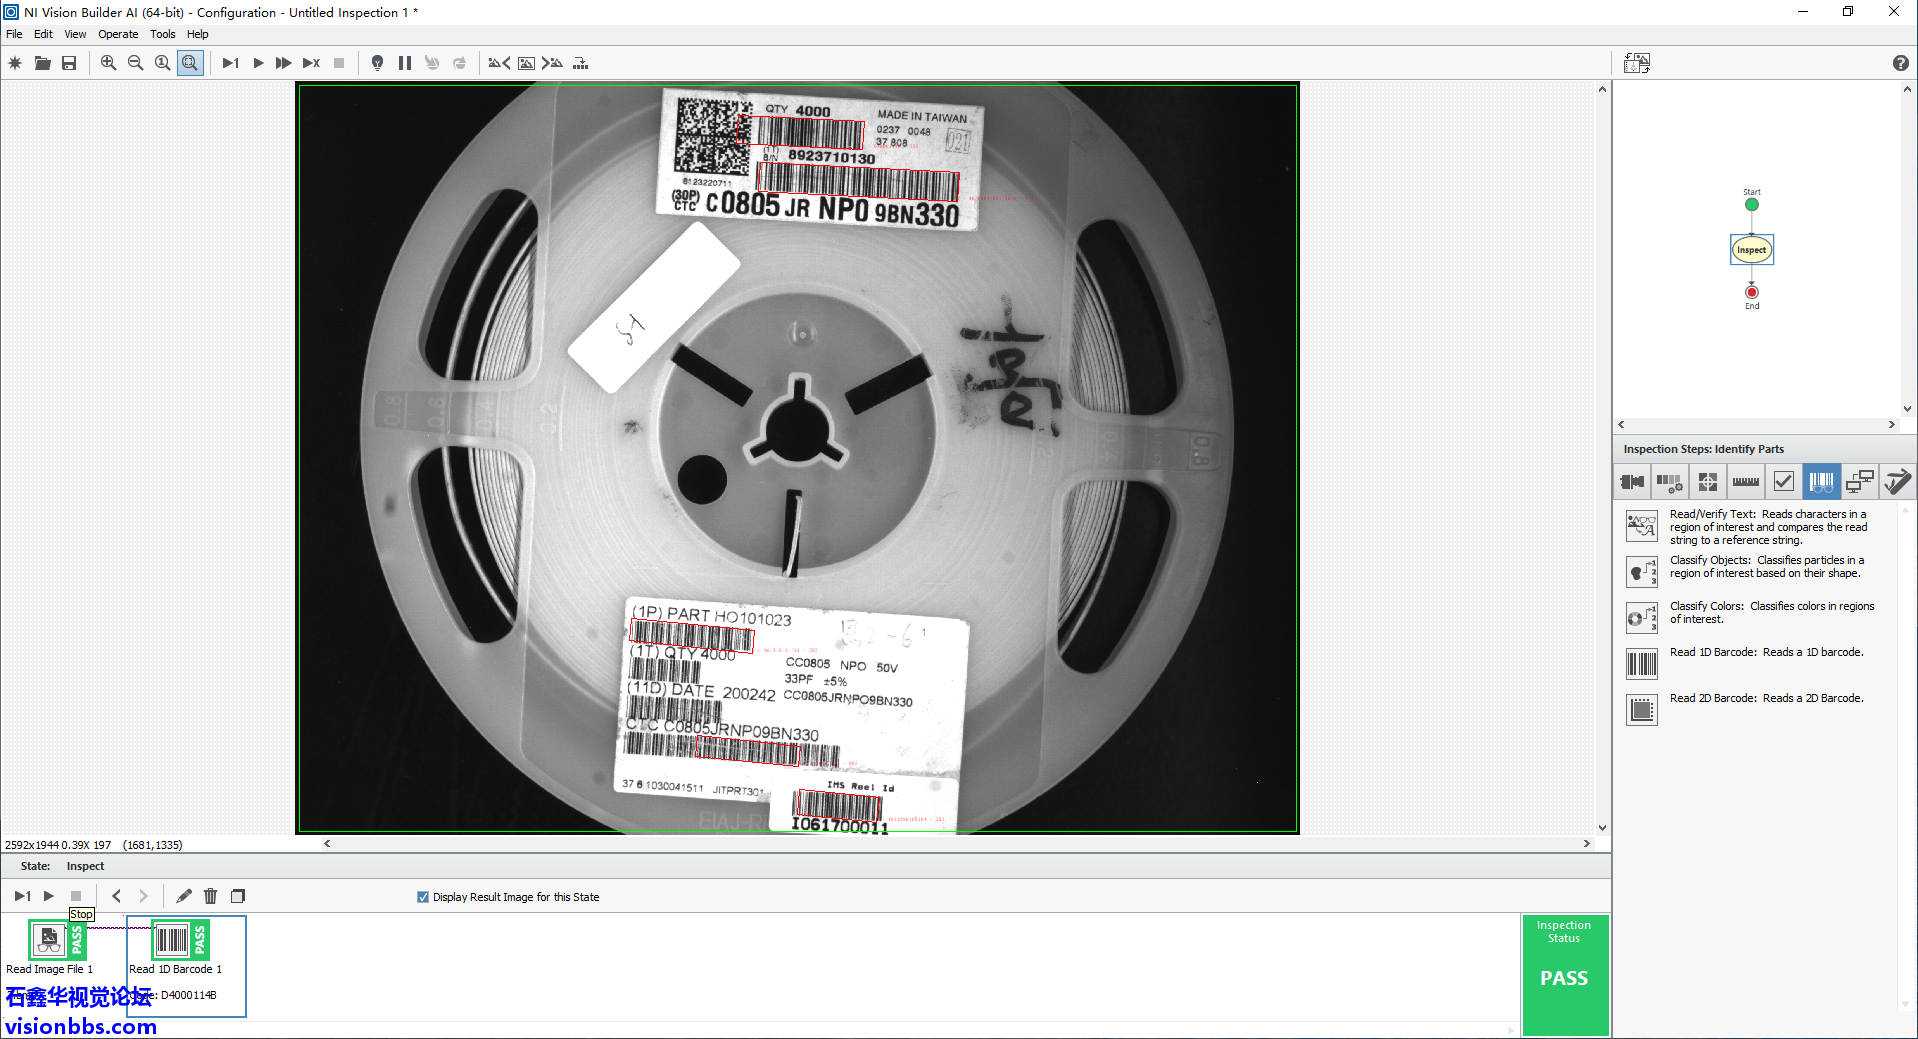Run inspection until failure icon
This screenshot has height=1039, width=1918.
coord(311,63)
